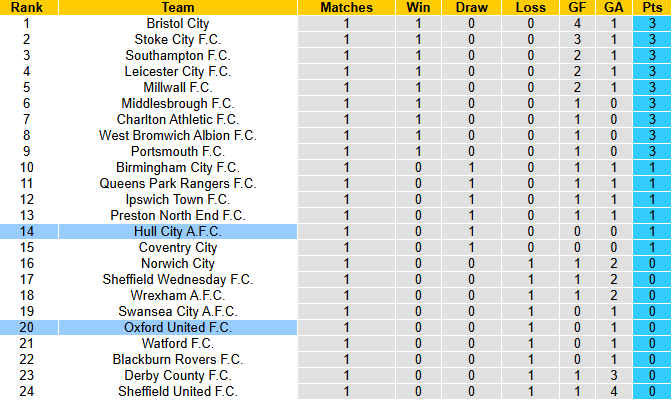672x400 pixels.
Task: Select Sheffield Wednesday F.C. team name
Action: (x=178, y=279)
